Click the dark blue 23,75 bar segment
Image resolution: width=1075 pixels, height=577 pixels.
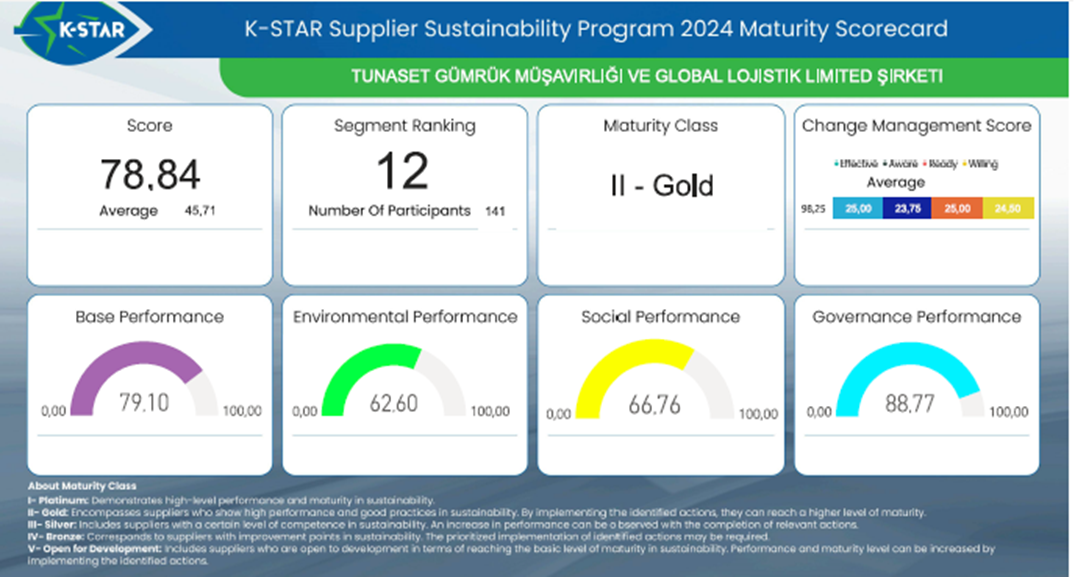click(x=906, y=209)
